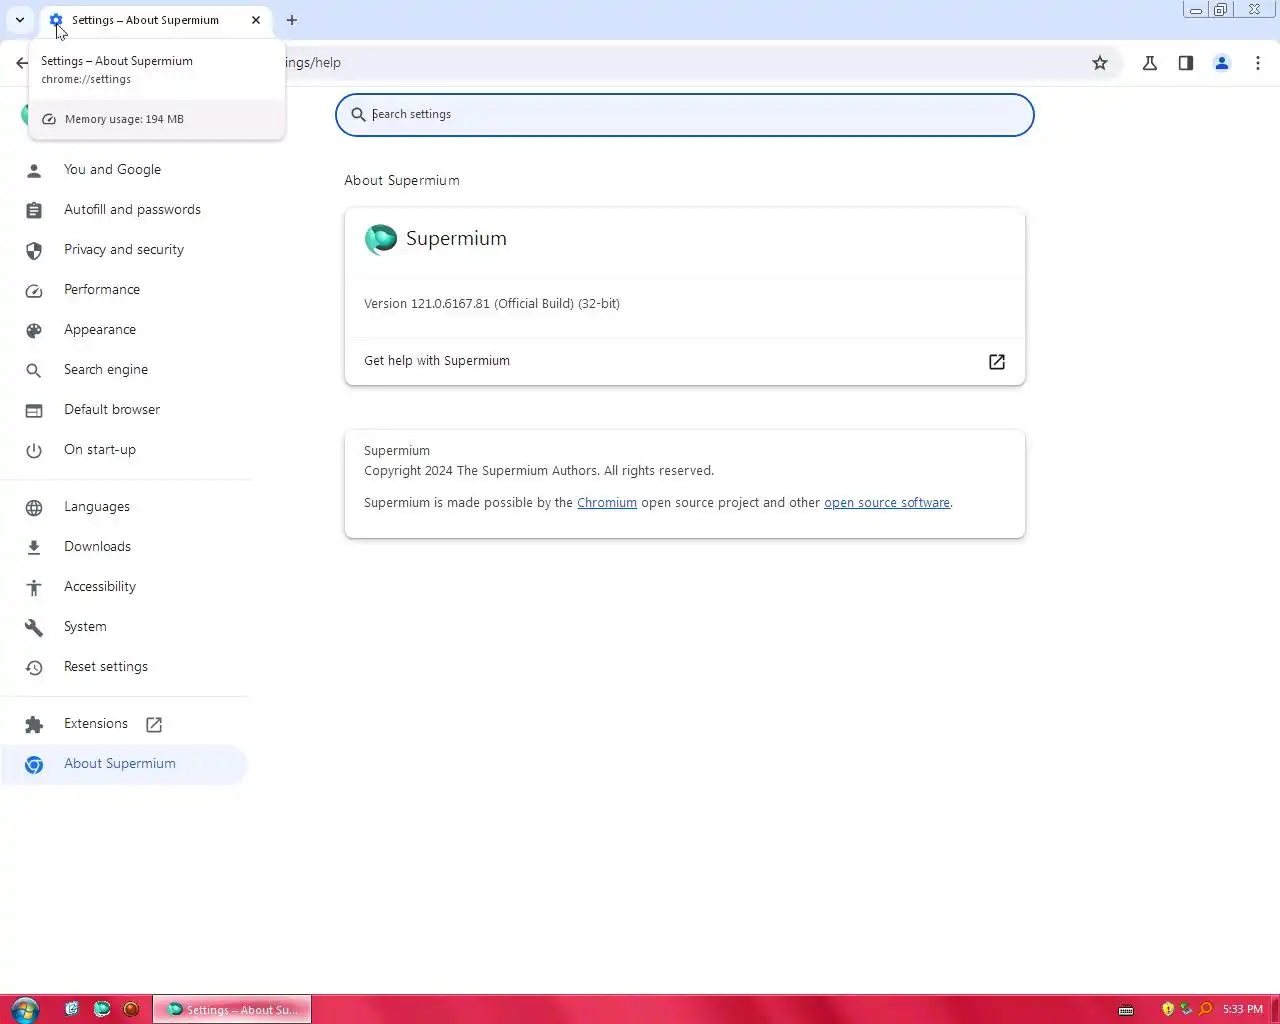Open a new tab with plus button
Screen dimensions: 1280x1024
click(x=292, y=20)
